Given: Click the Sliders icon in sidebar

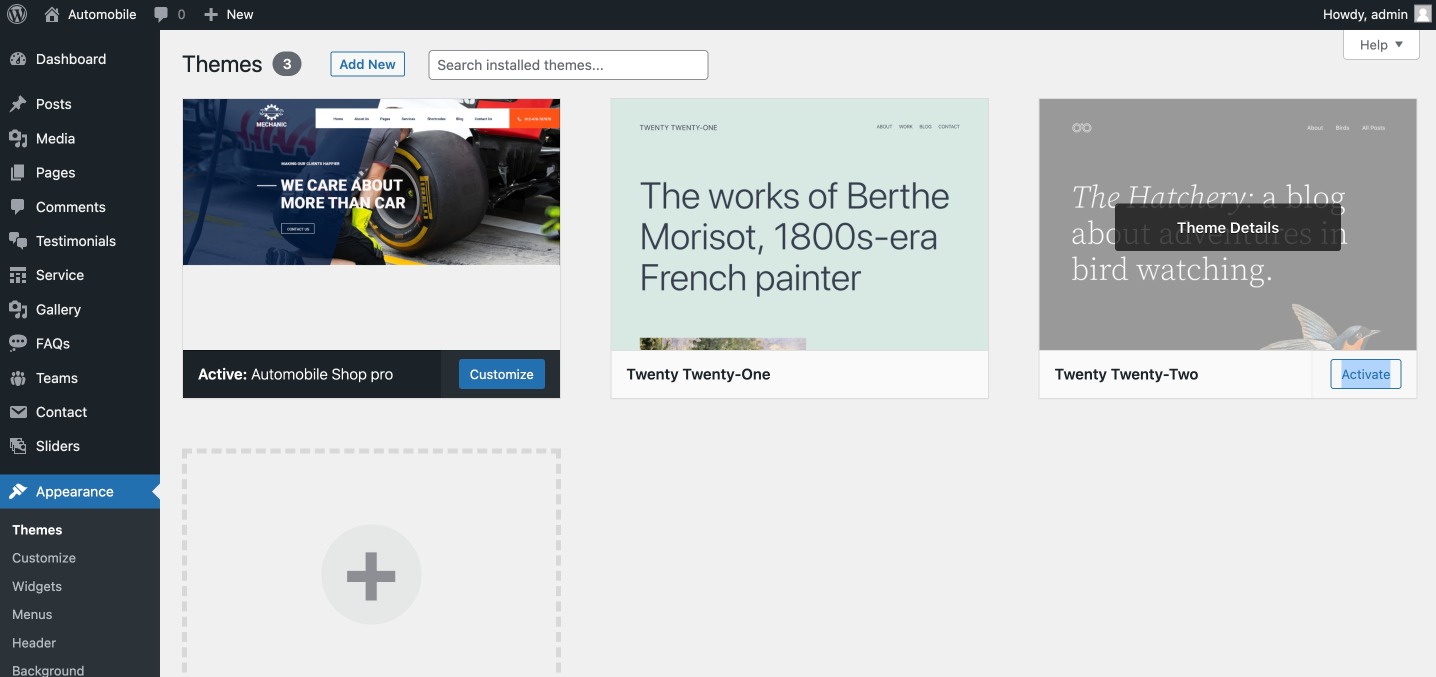Looking at the screenshot, I should [18, 446].
